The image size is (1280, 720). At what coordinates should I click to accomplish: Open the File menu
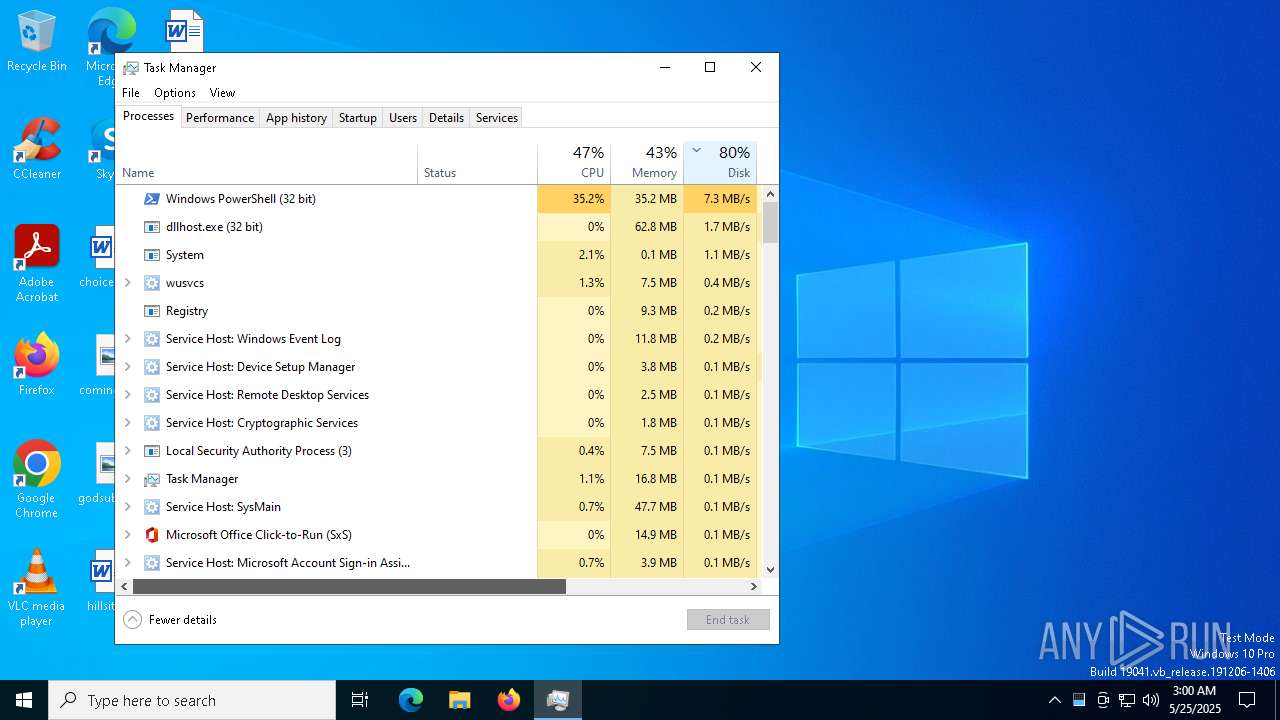(x=131, y=93)
